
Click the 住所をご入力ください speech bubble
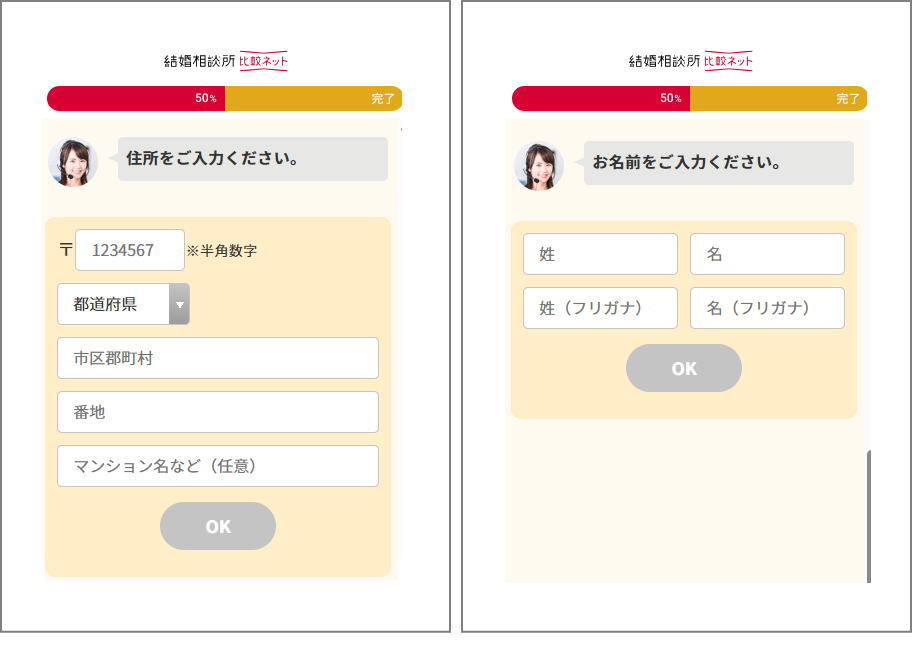[x=252, y=159]
